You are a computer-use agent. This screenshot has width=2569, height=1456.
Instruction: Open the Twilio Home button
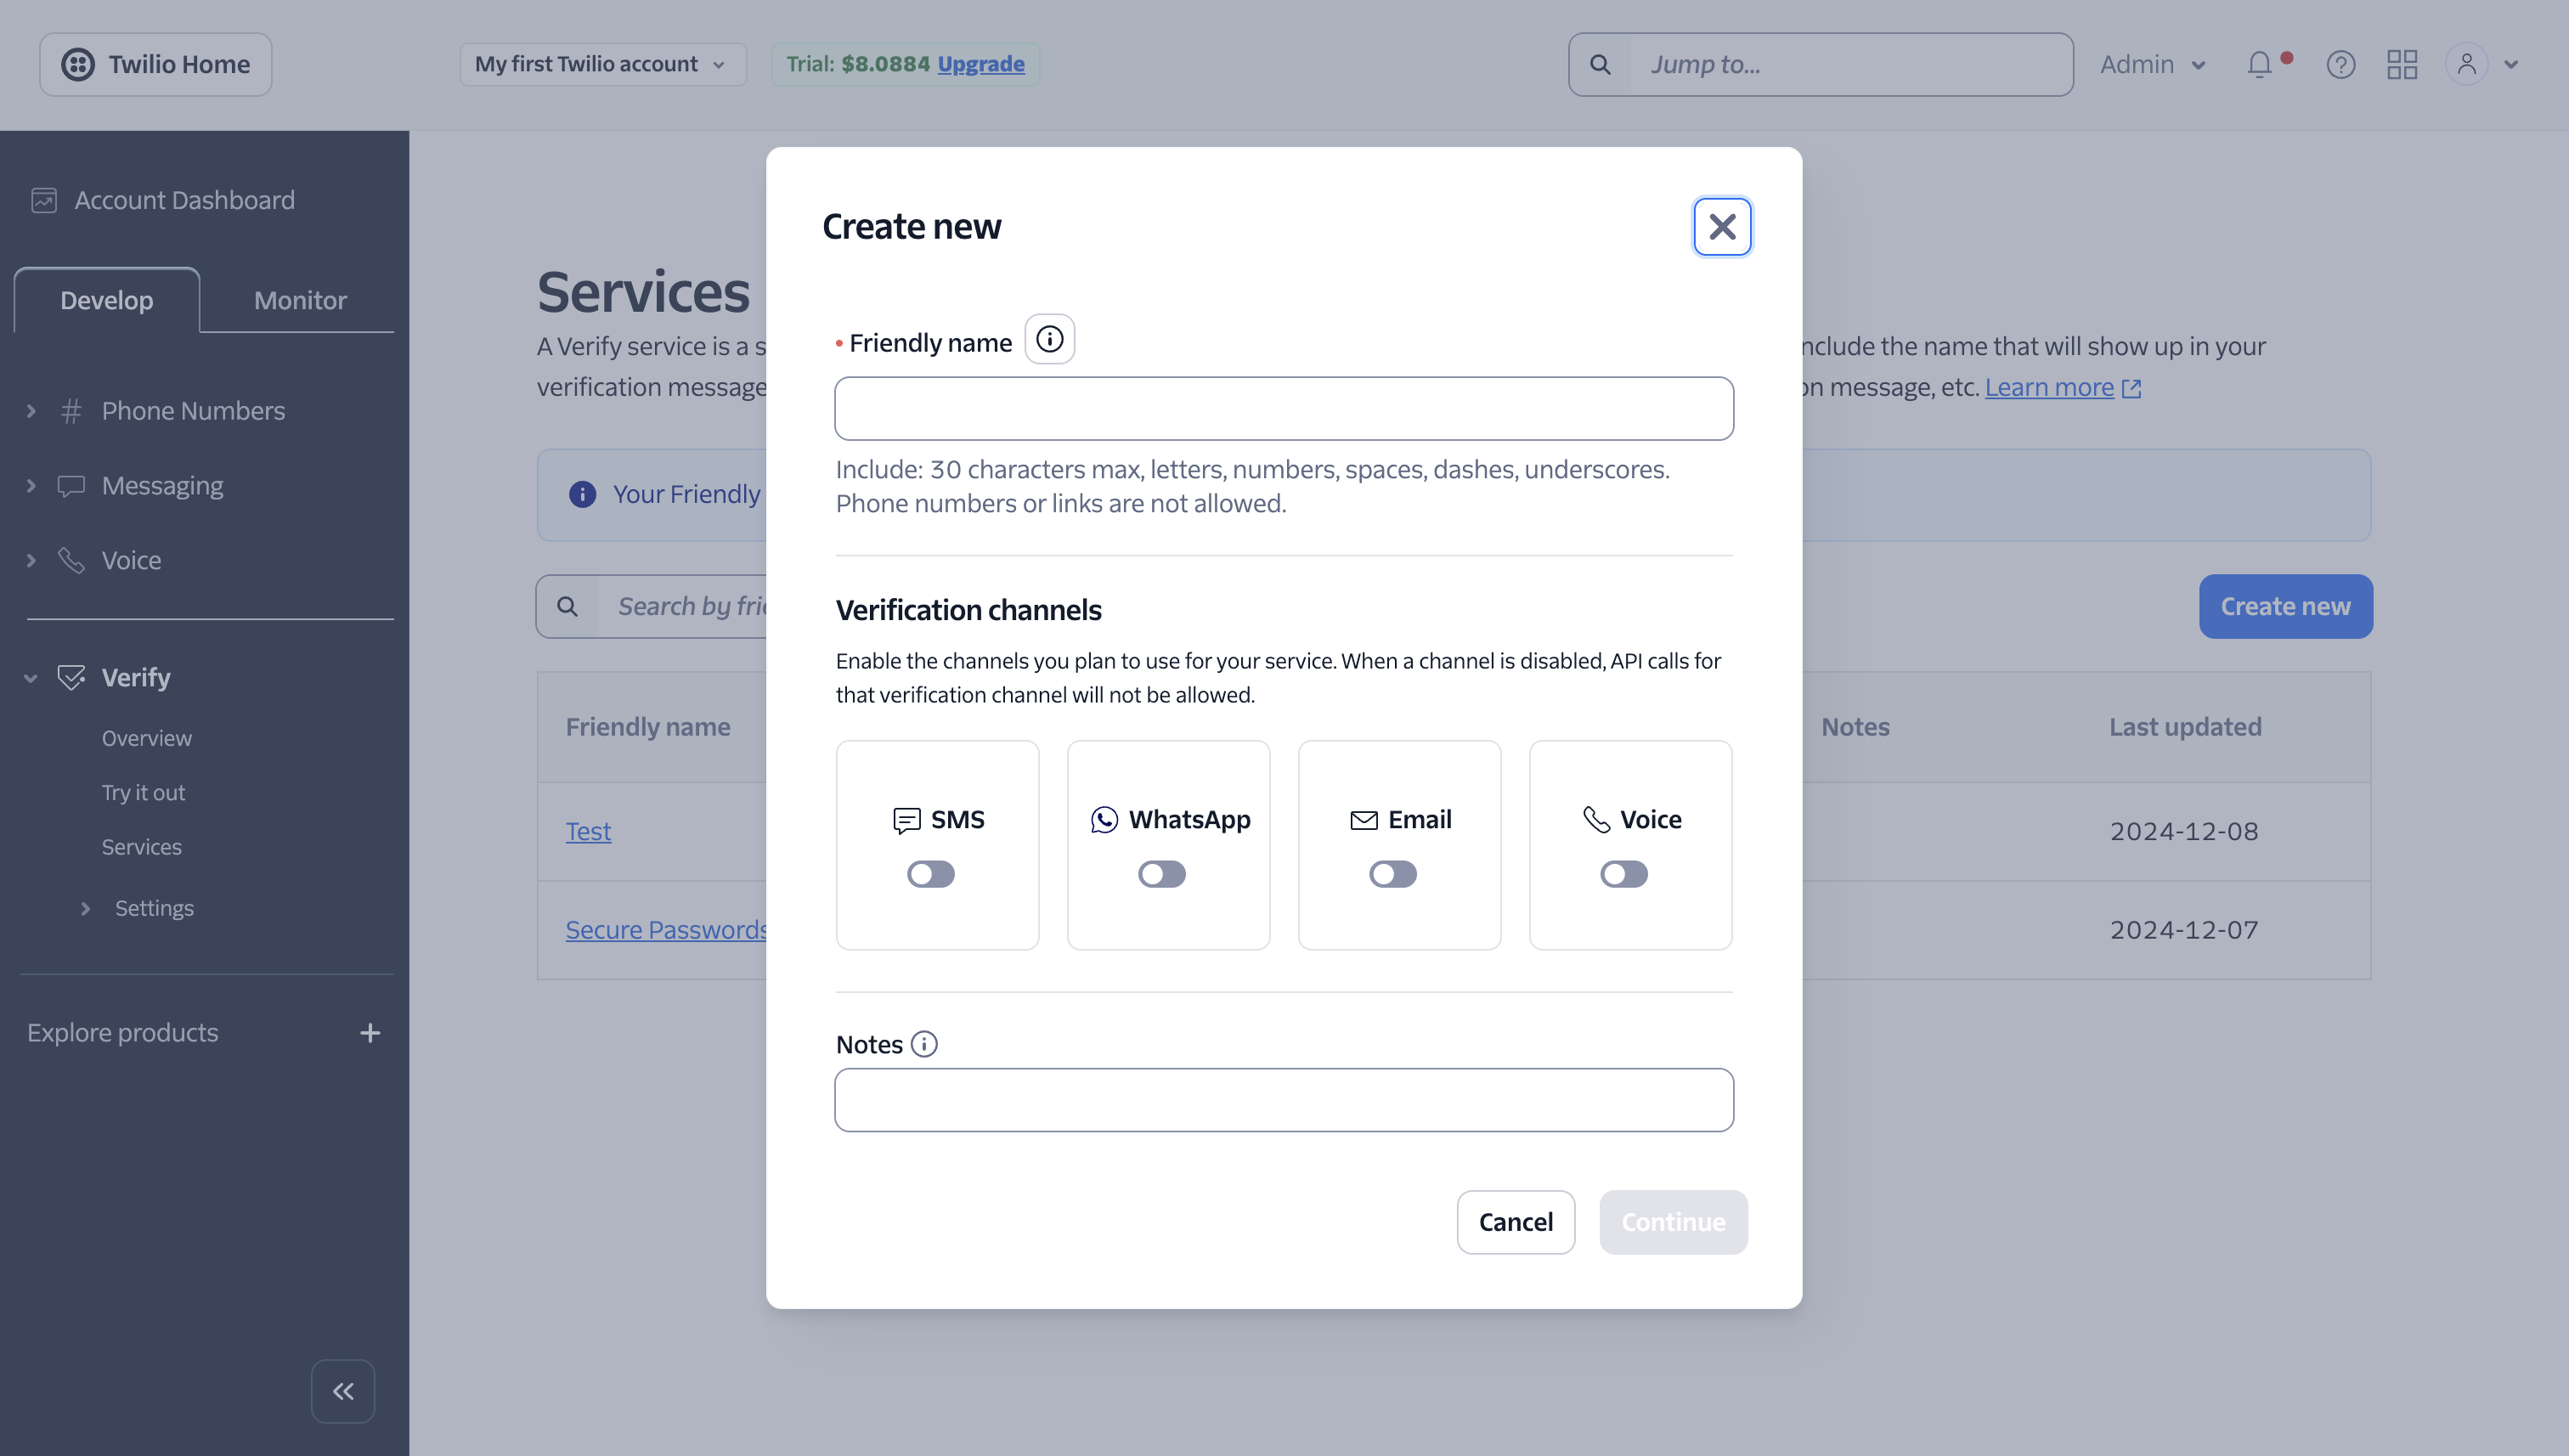point(154,64)
